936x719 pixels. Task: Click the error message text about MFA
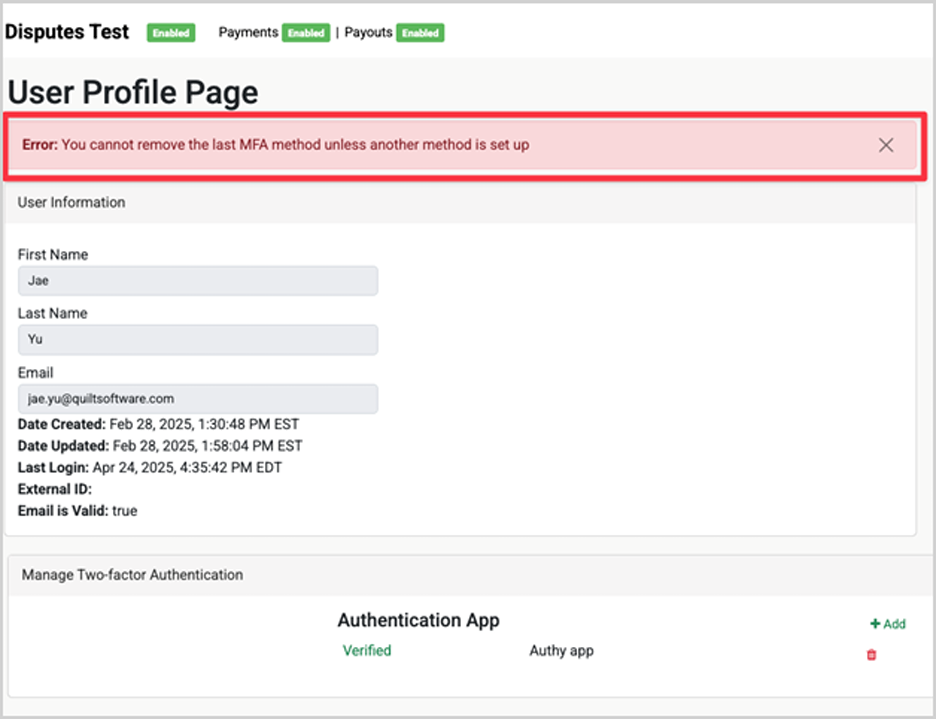tap(295, 145)
